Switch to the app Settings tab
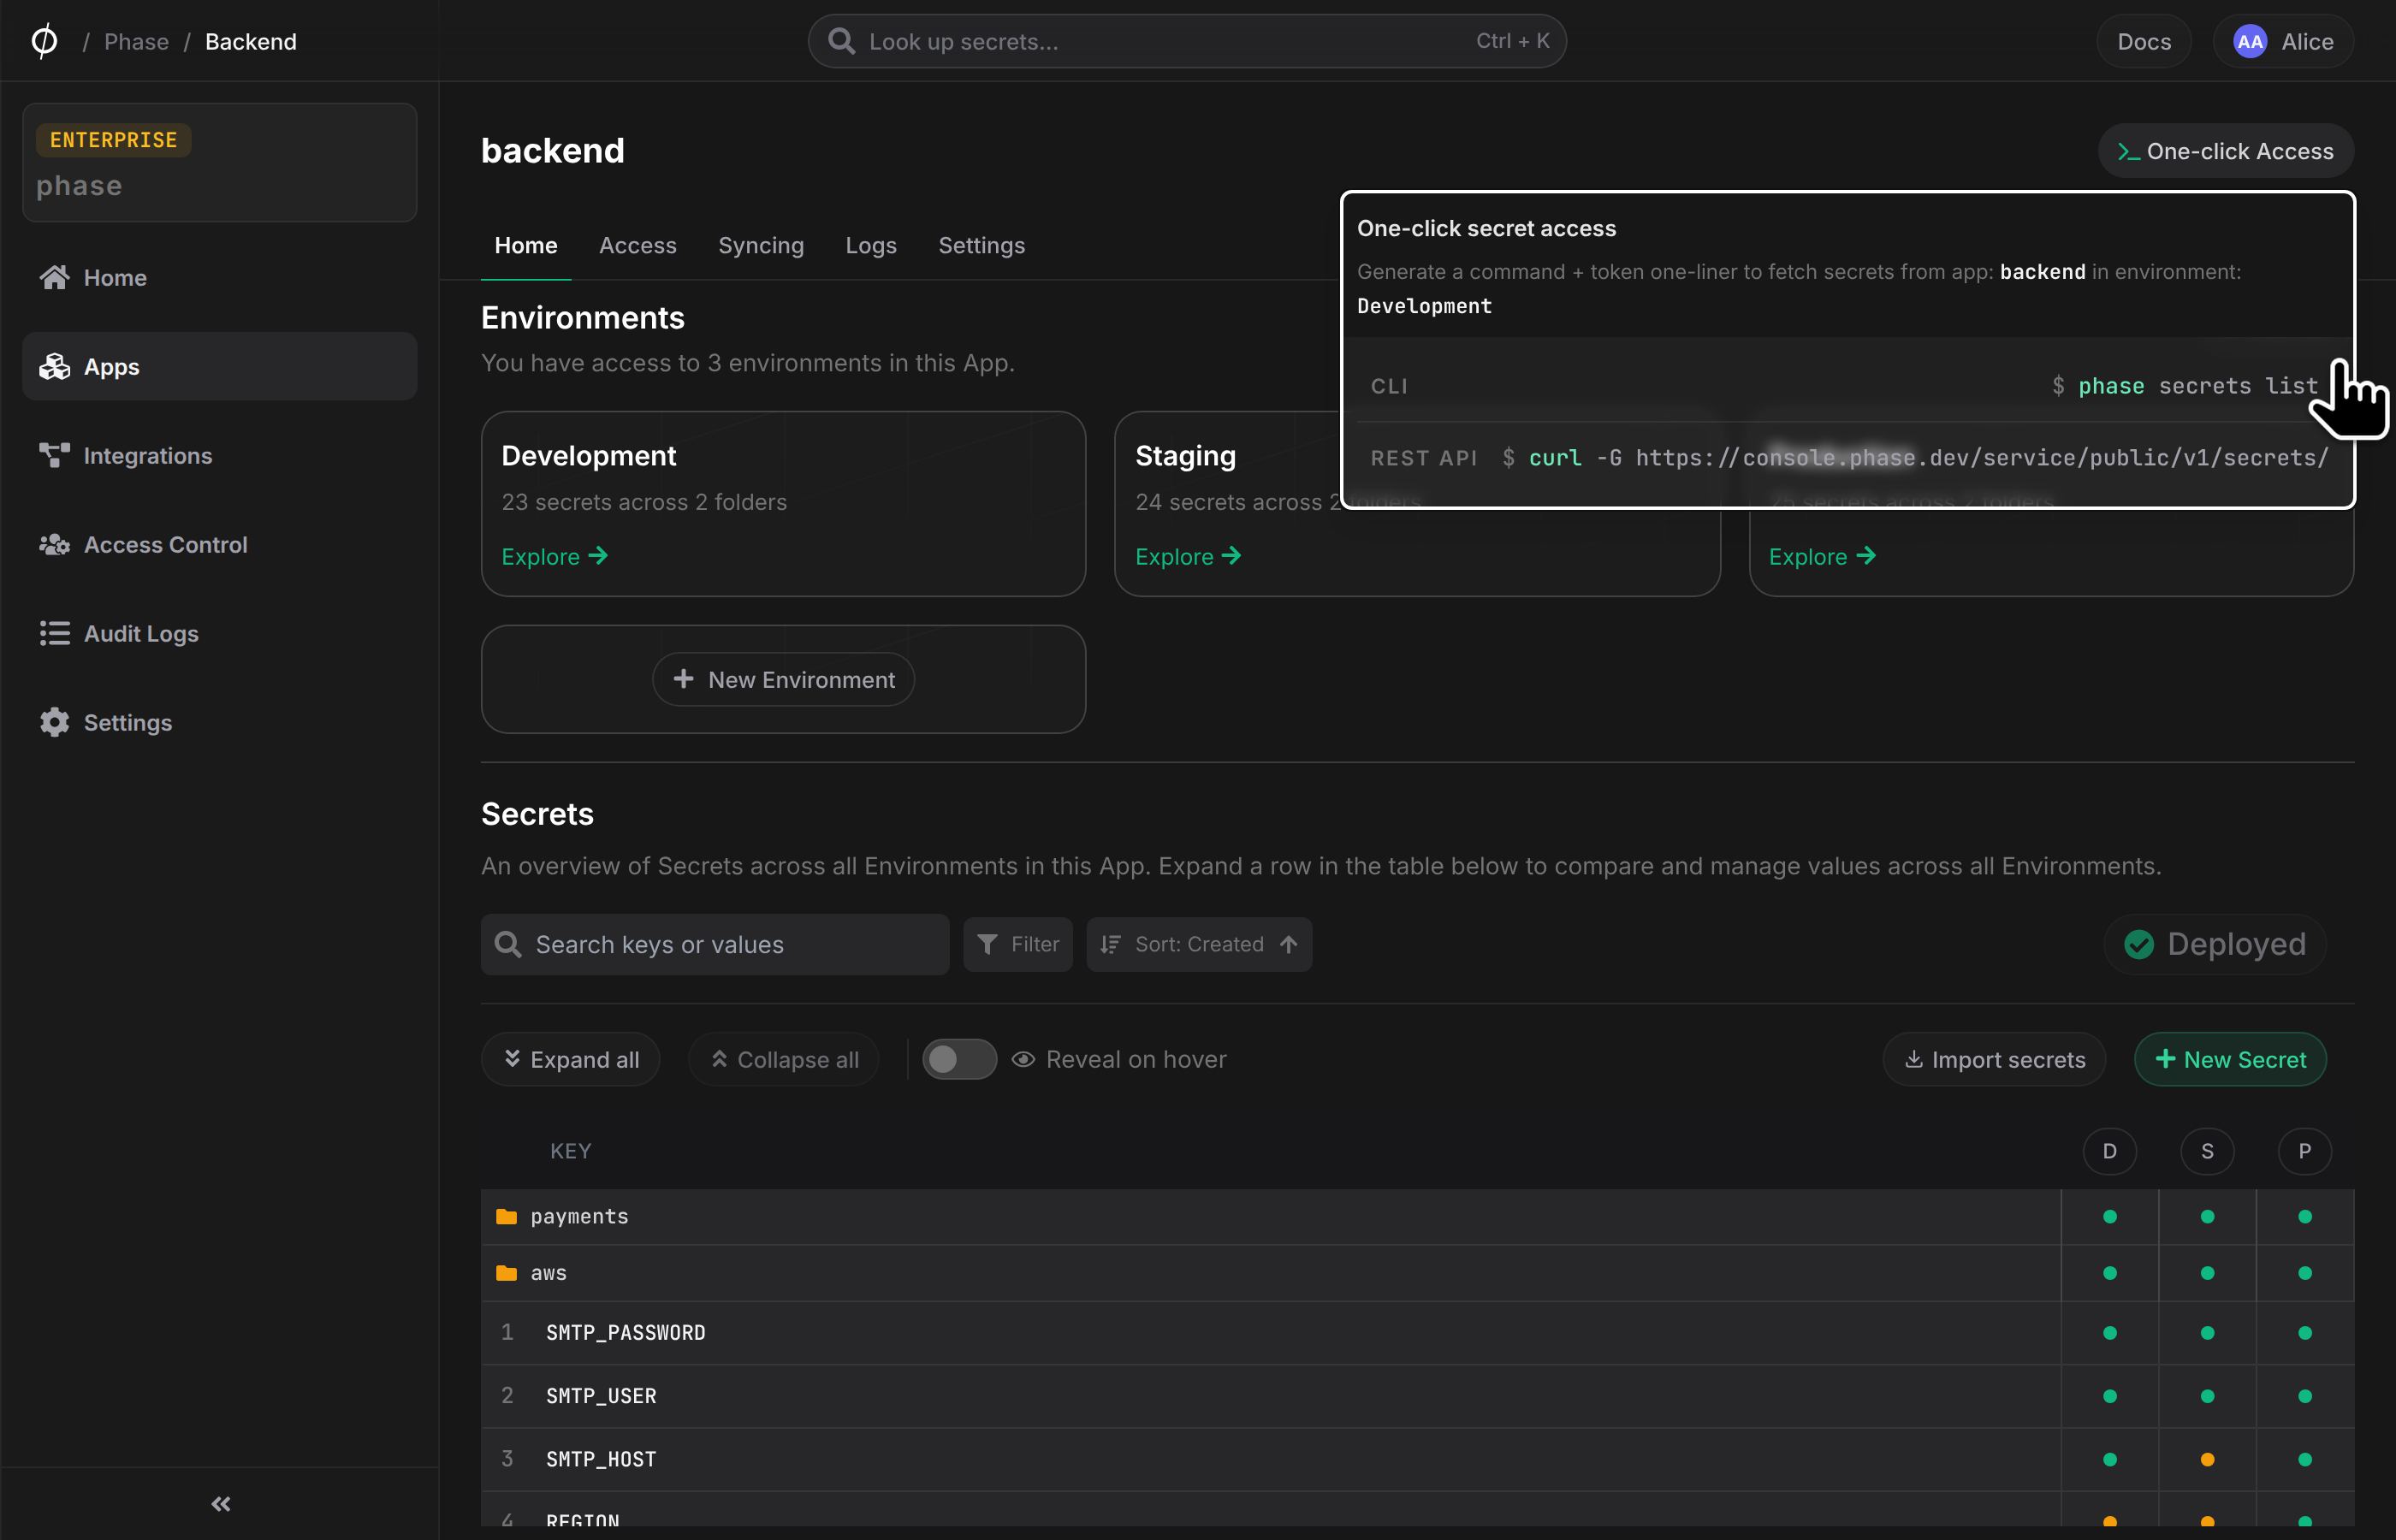Screen dimensions: 2396x1540 (981, 245)
